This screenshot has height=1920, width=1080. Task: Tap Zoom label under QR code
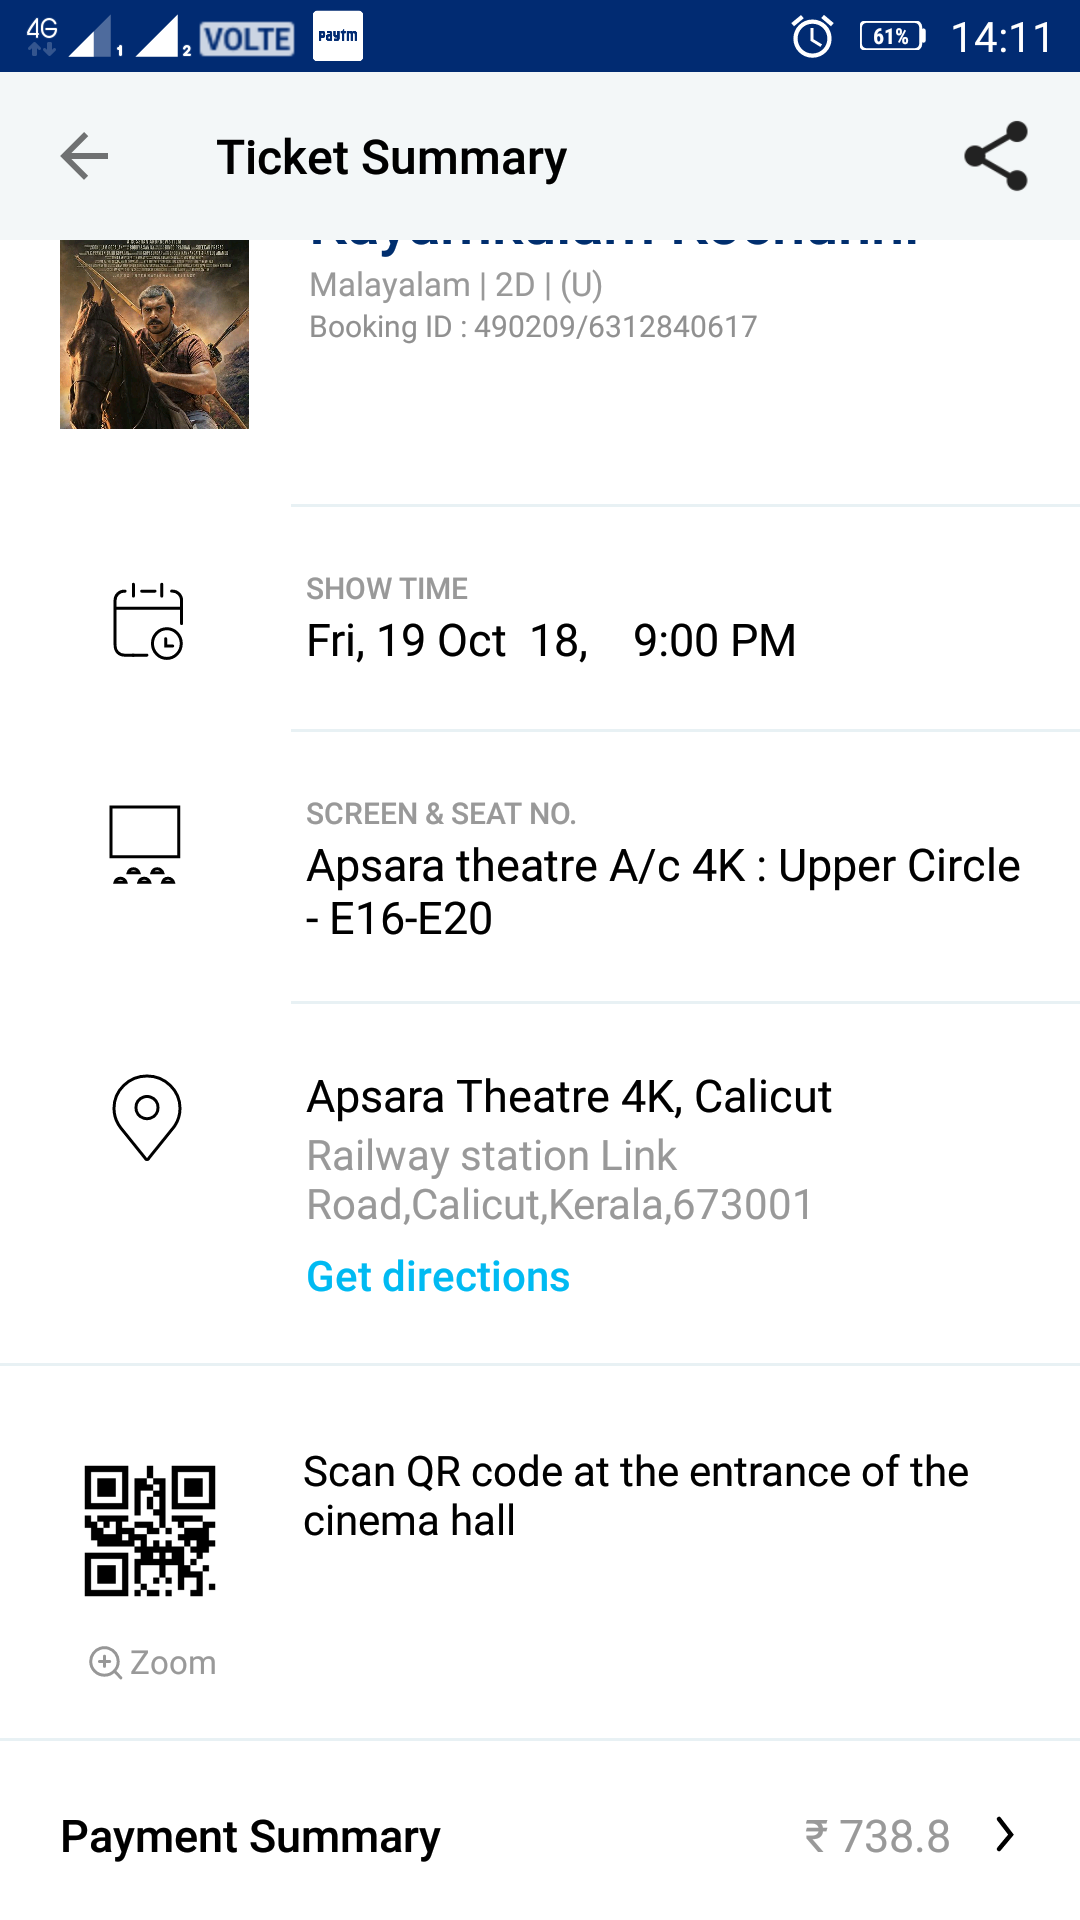point(173,1662)
